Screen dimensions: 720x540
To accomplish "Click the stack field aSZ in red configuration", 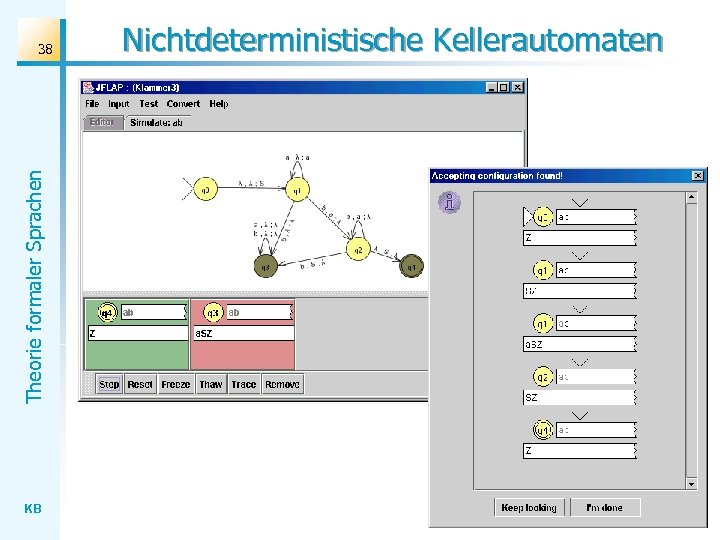I will pyautogui.click(x=244, y=333).
